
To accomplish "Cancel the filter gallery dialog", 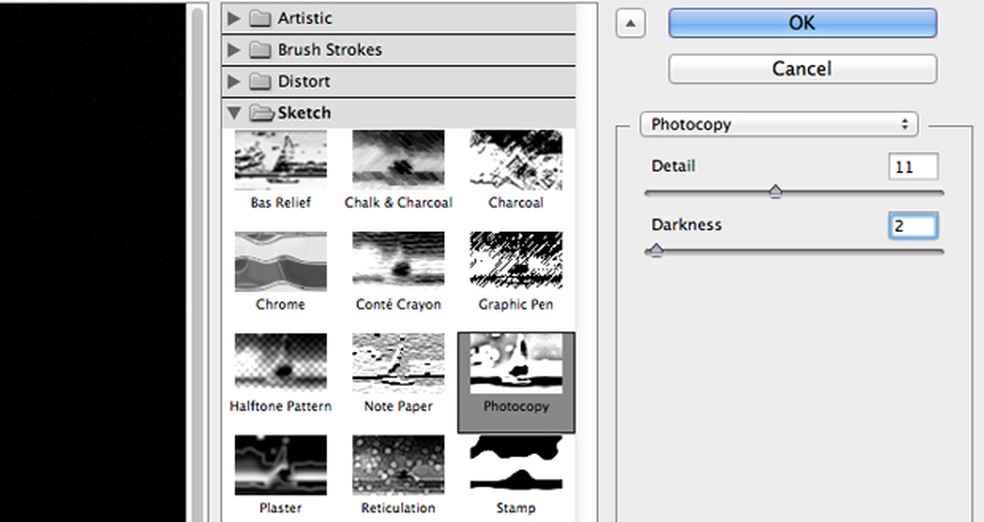I will (x=803, y=68).
